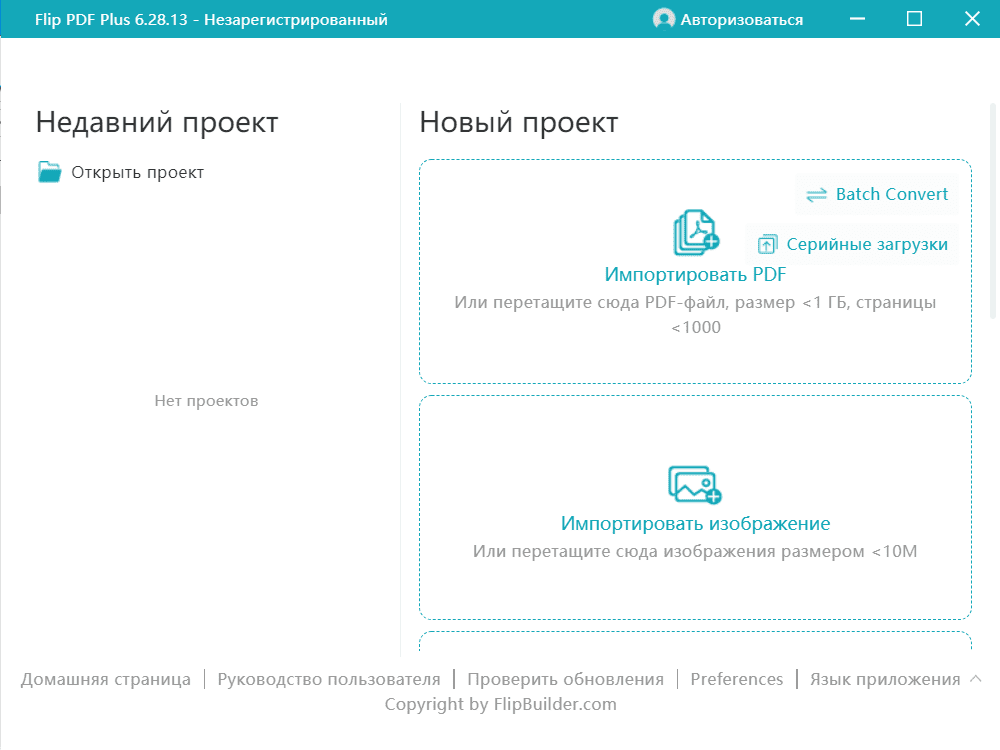Screen dimensions: 1000x750
Task: Minimize the Flip PDF Plus window
Action: tap(858, 19)
